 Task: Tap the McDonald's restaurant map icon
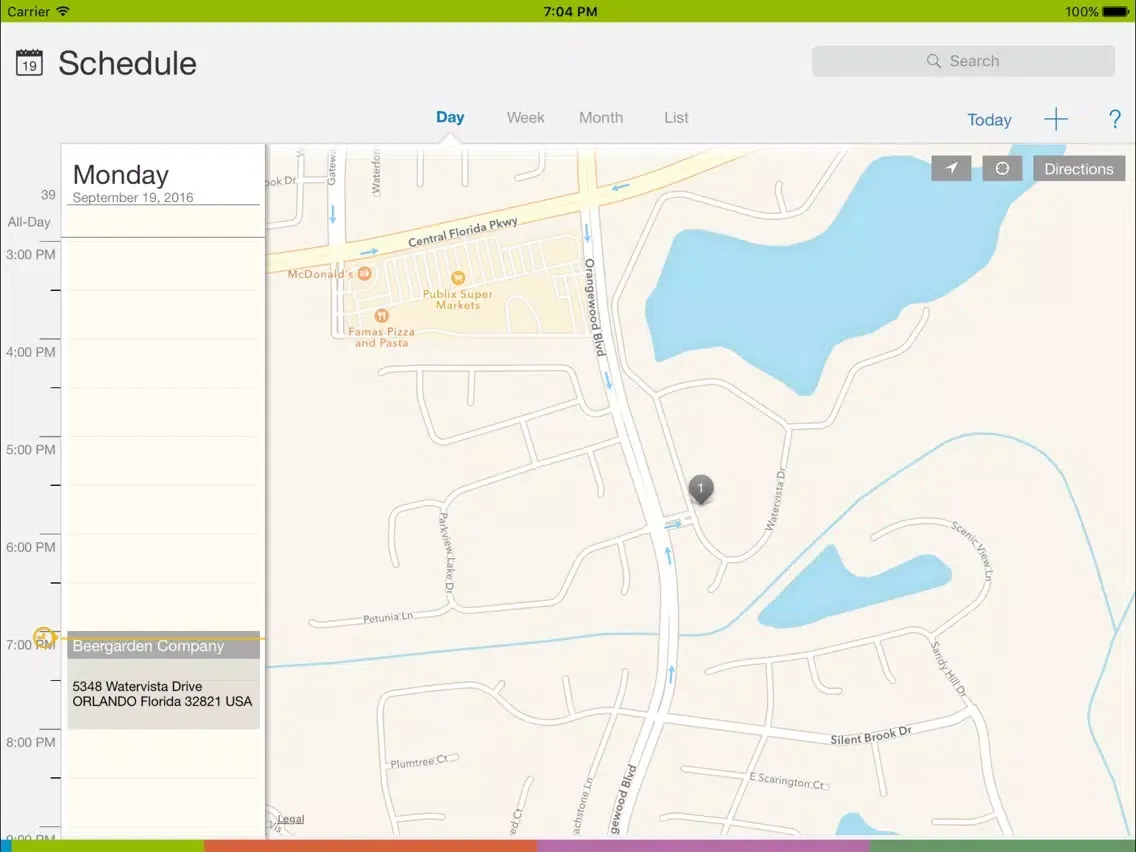(365, 273)
